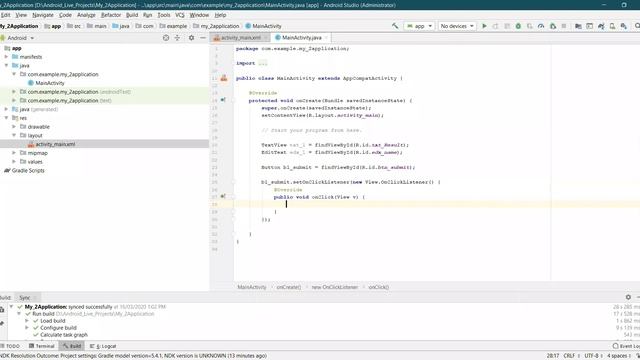The height and width of the screenshot is (360, 640).
Task: Open the Event Log tool window
Action: (x=626, y=346)
